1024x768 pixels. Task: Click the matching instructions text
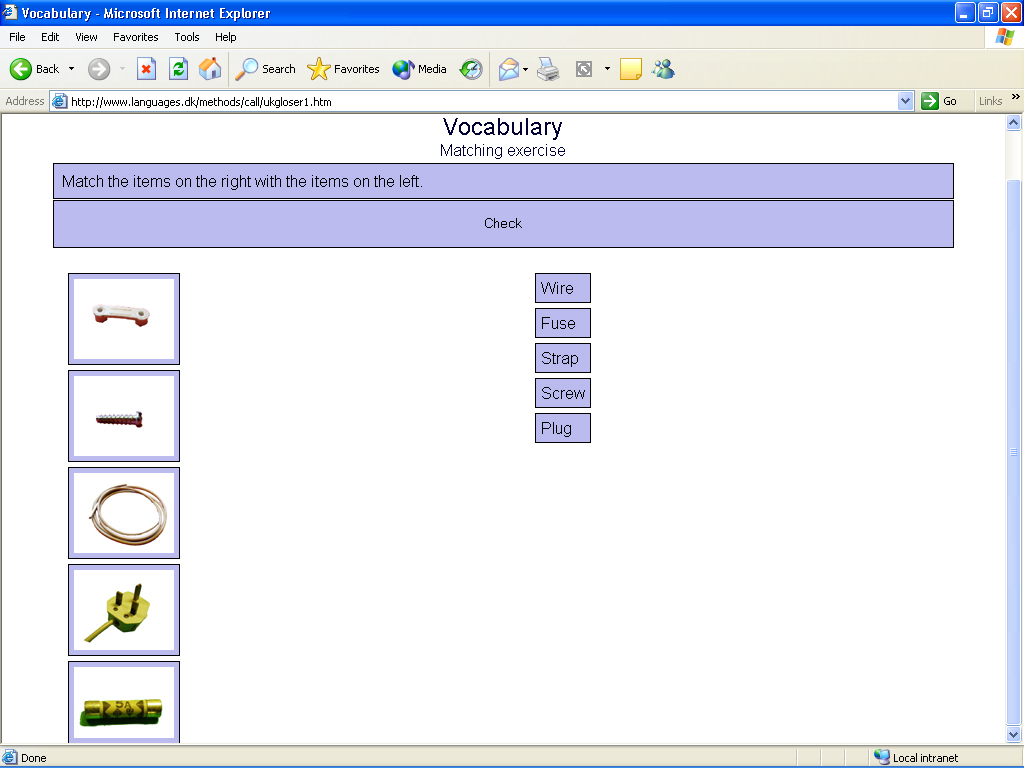pos(242,182)
